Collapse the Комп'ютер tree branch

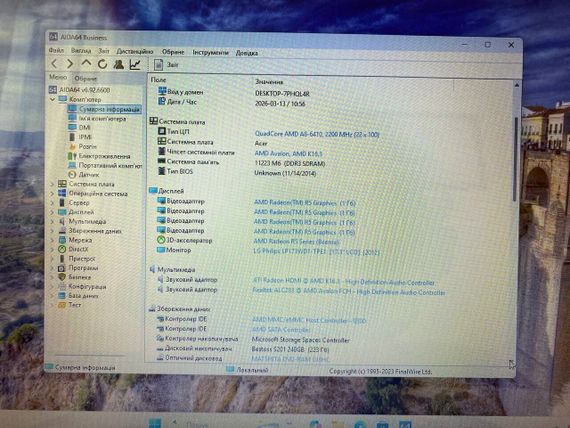(53, 99)
